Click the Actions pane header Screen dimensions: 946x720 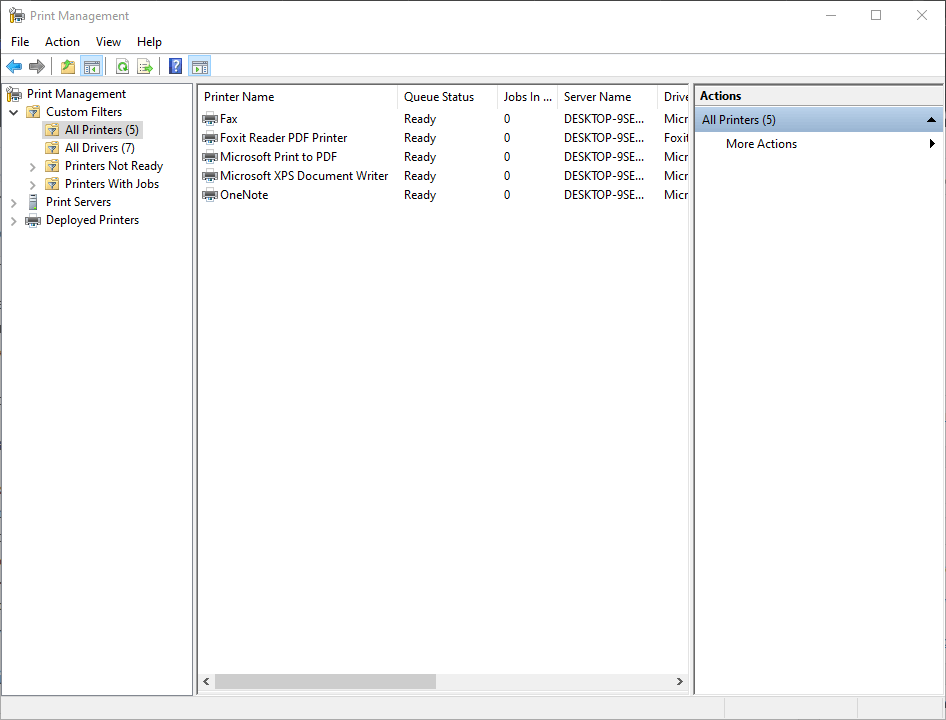click(x=818, y=96)
